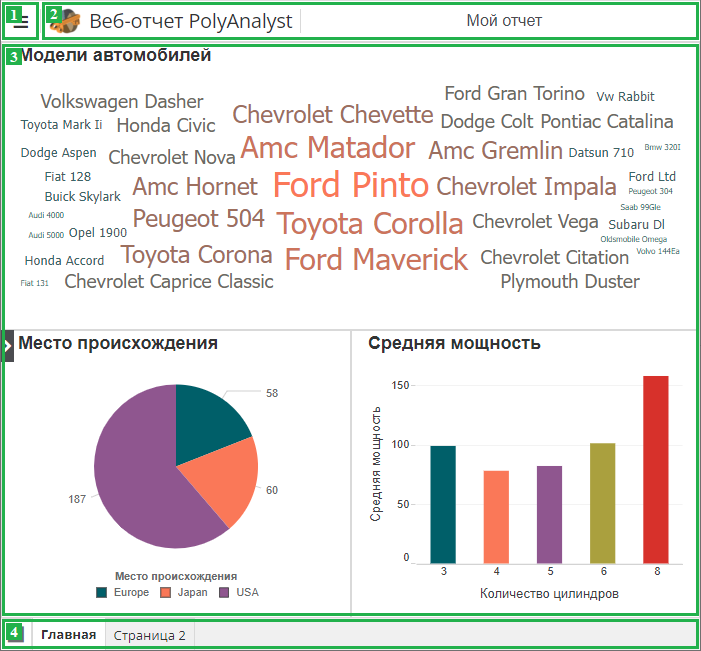Click the Мой отчет report title
Screen dimensions: 701x651
click(x=504, y=21)
